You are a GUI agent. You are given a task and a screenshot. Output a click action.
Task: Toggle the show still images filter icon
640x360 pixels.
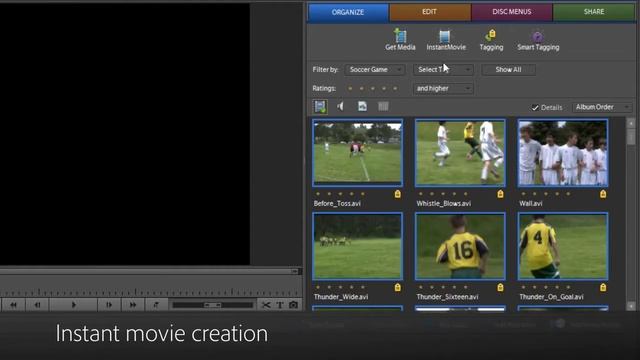[x=362, y=107]
